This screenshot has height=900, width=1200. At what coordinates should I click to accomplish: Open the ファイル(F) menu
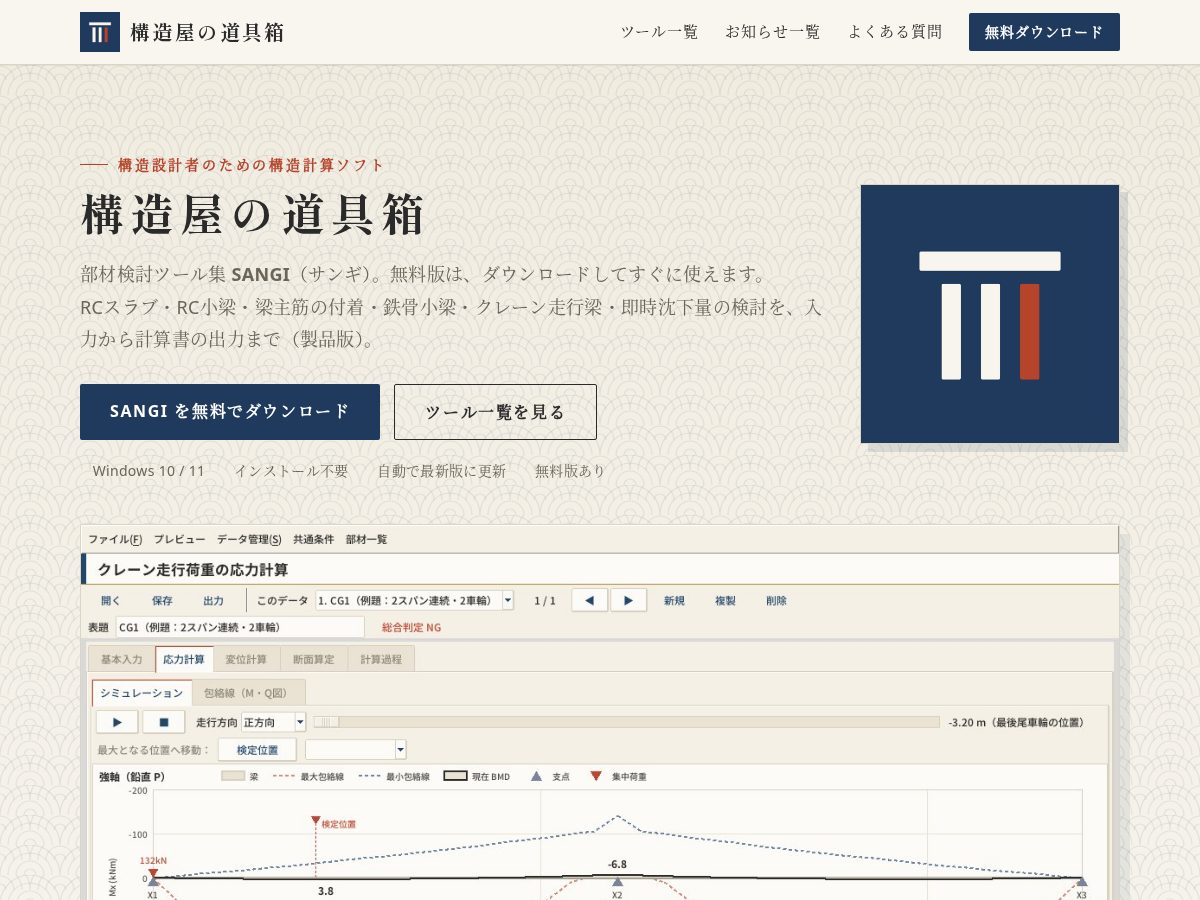coord(115,539)
